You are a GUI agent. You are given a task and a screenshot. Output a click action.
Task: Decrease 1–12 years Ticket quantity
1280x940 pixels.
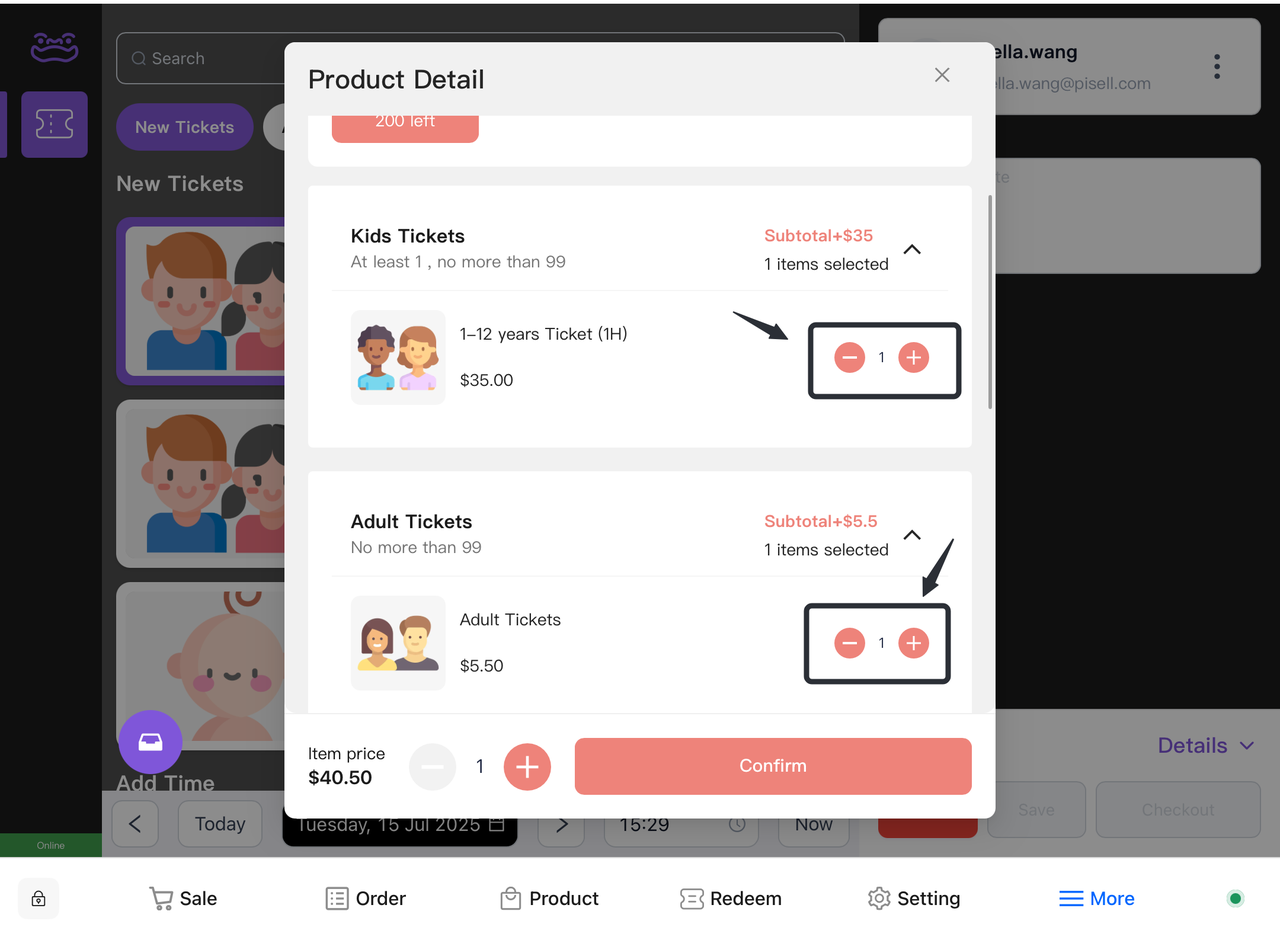pos(849,357)
